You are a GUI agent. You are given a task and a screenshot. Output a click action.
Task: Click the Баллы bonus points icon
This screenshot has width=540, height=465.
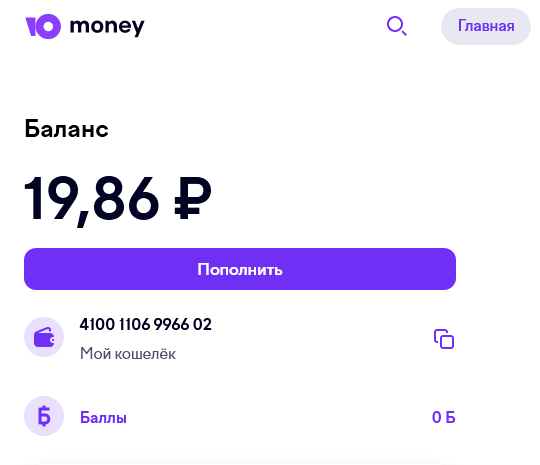tap(44, 416)
